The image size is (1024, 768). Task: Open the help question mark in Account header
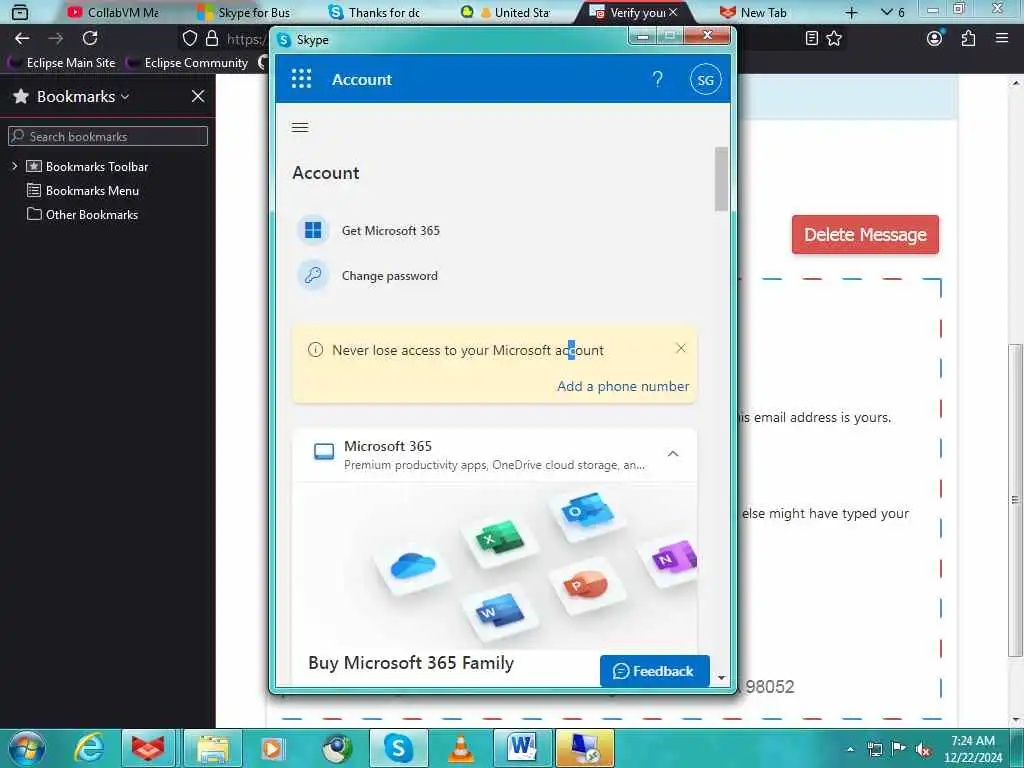658,79
